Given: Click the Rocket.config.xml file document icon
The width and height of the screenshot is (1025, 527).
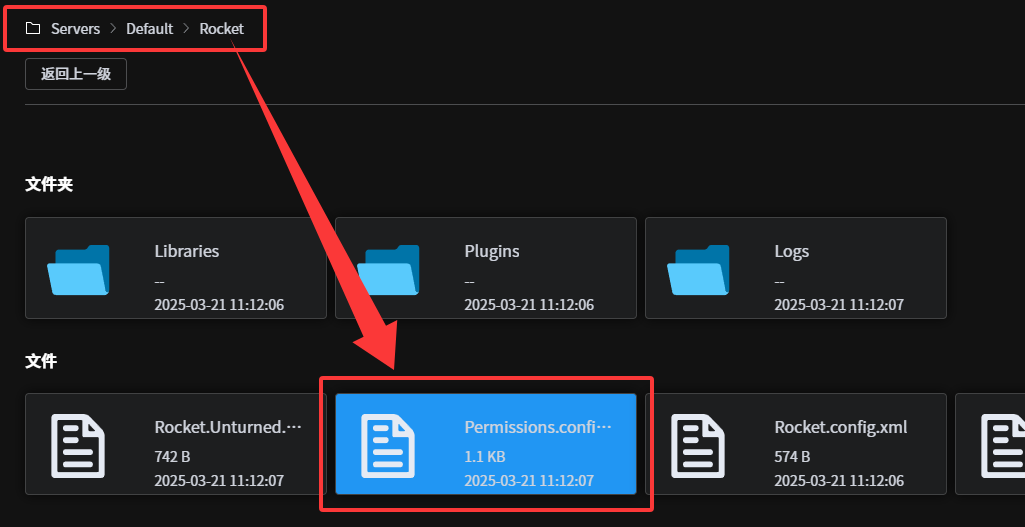Looking at the screenshot, I should click(x=698, y=445).
